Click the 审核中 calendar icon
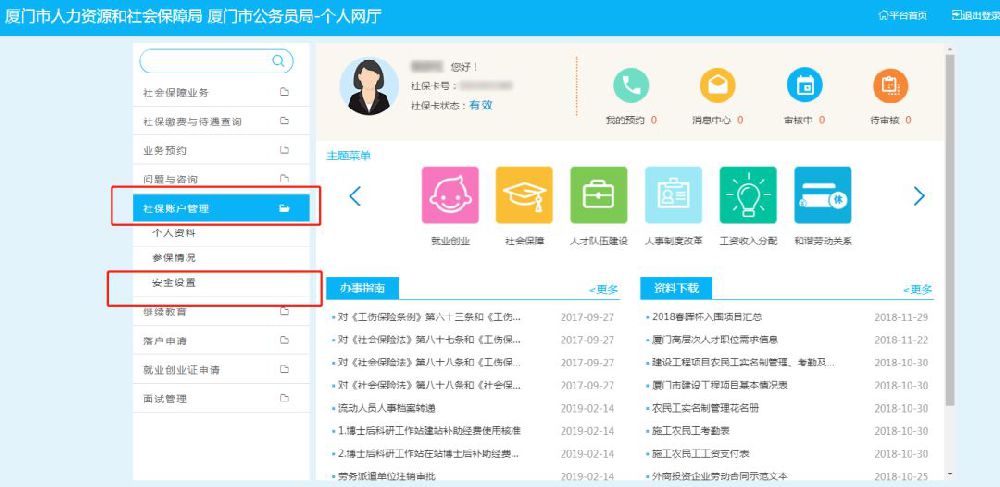 click(x=804, y=87)
